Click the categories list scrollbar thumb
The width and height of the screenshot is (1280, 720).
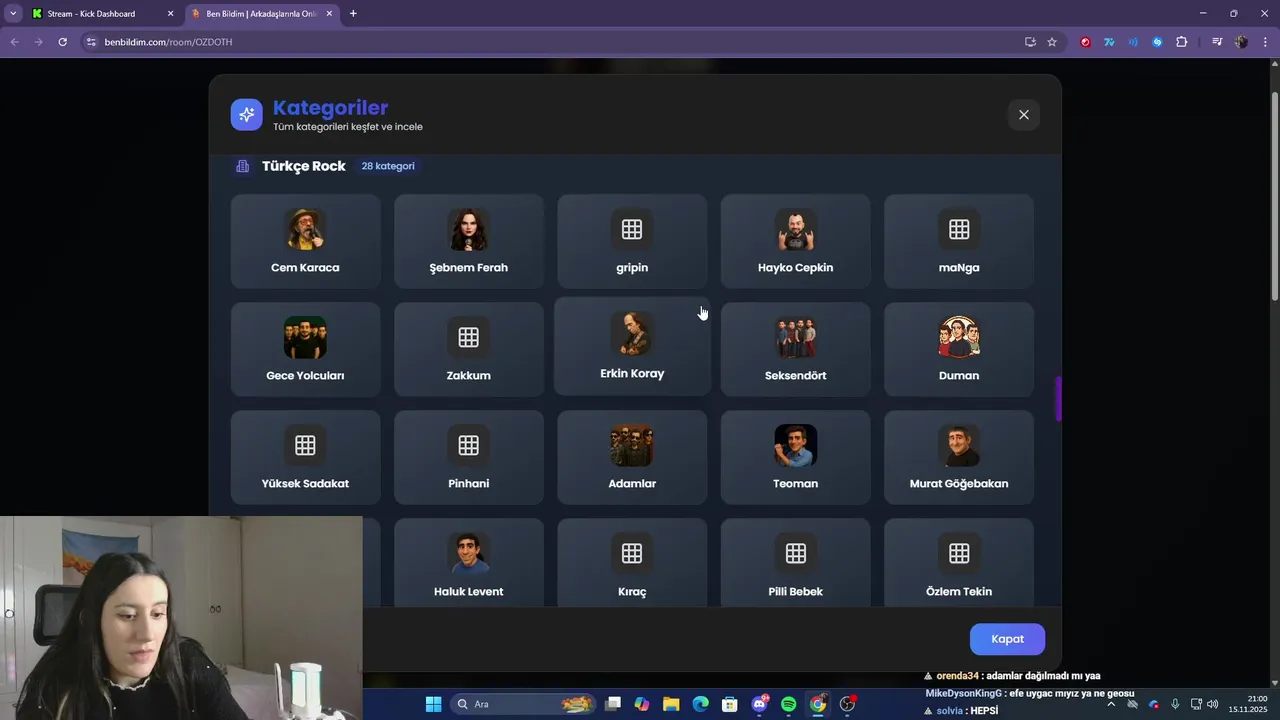[1058, 399]
